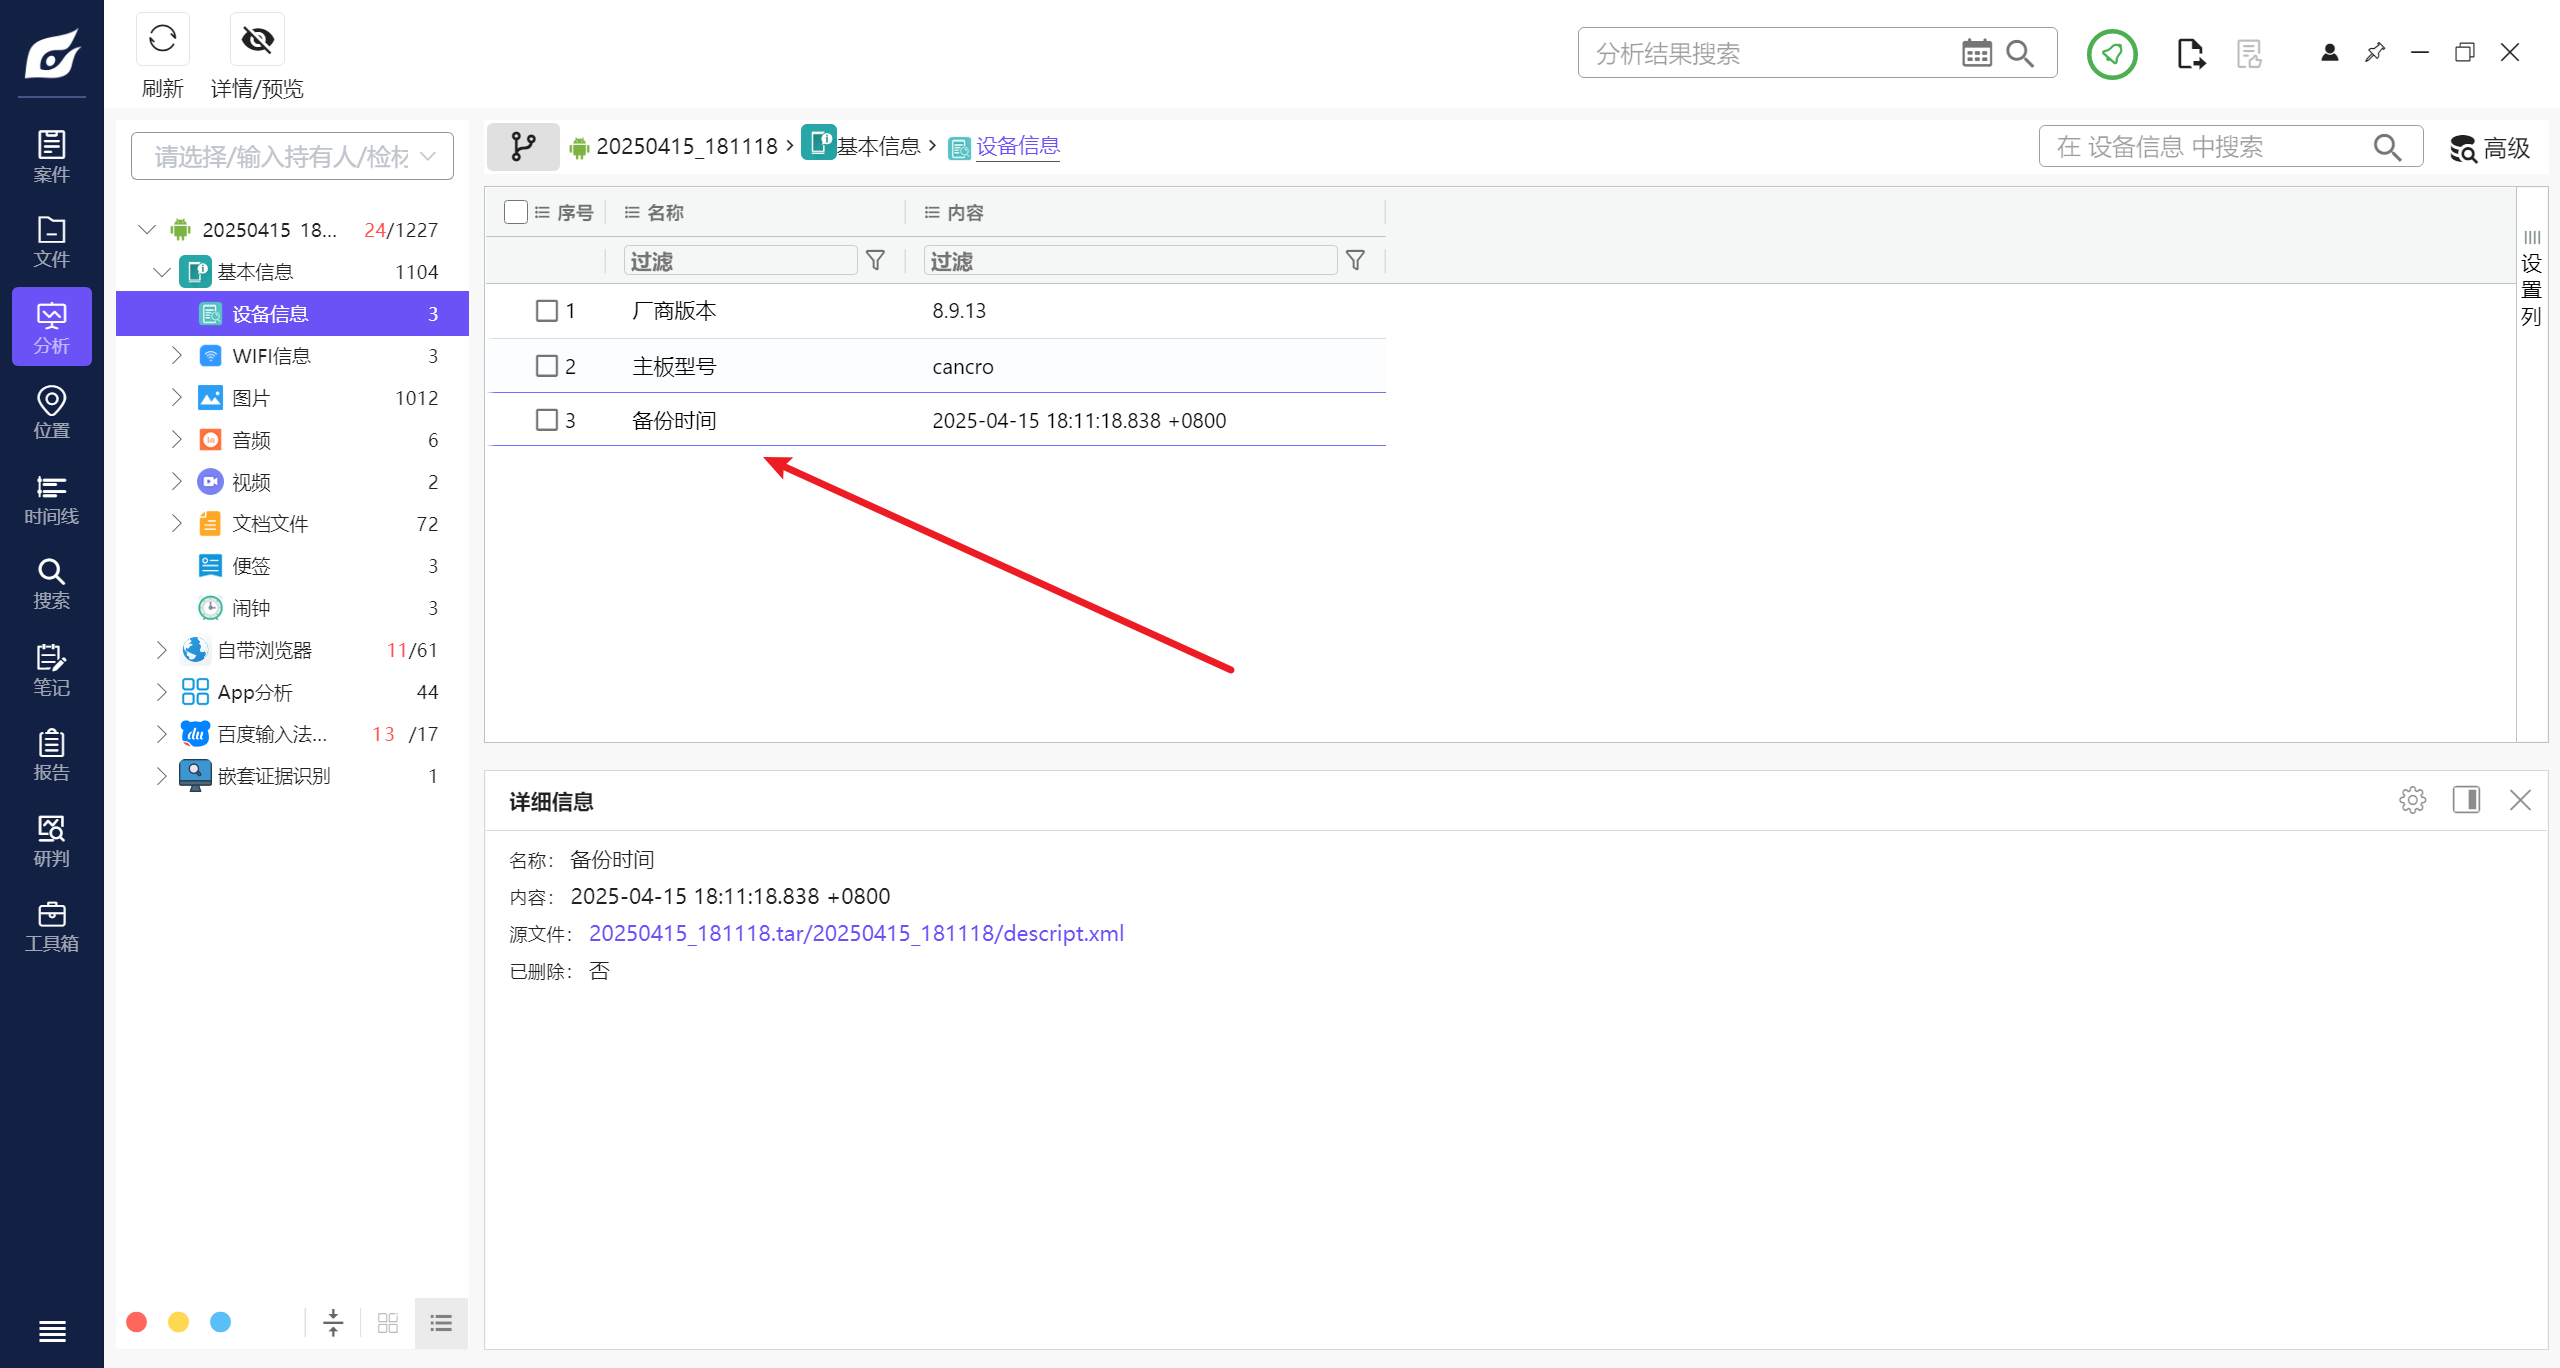Open detail panel gear settings icon

pyautogui.click(x=2412, y=800)
